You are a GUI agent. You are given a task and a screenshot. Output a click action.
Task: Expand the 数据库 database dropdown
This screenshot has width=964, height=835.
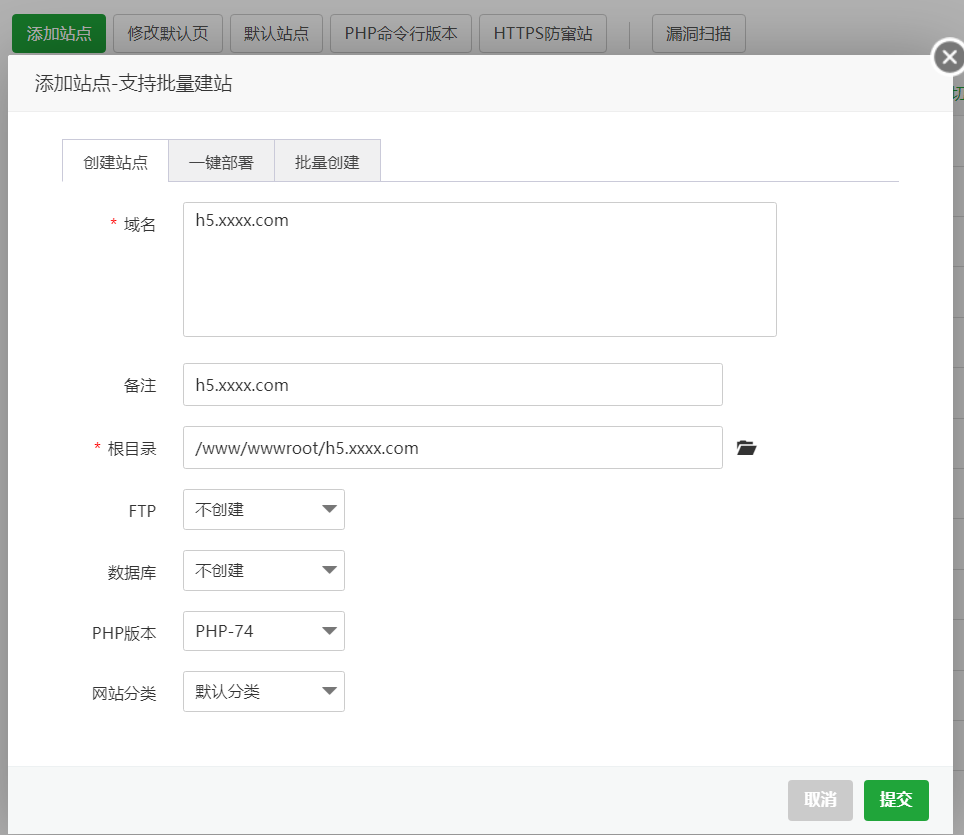(x=264, y=571)
